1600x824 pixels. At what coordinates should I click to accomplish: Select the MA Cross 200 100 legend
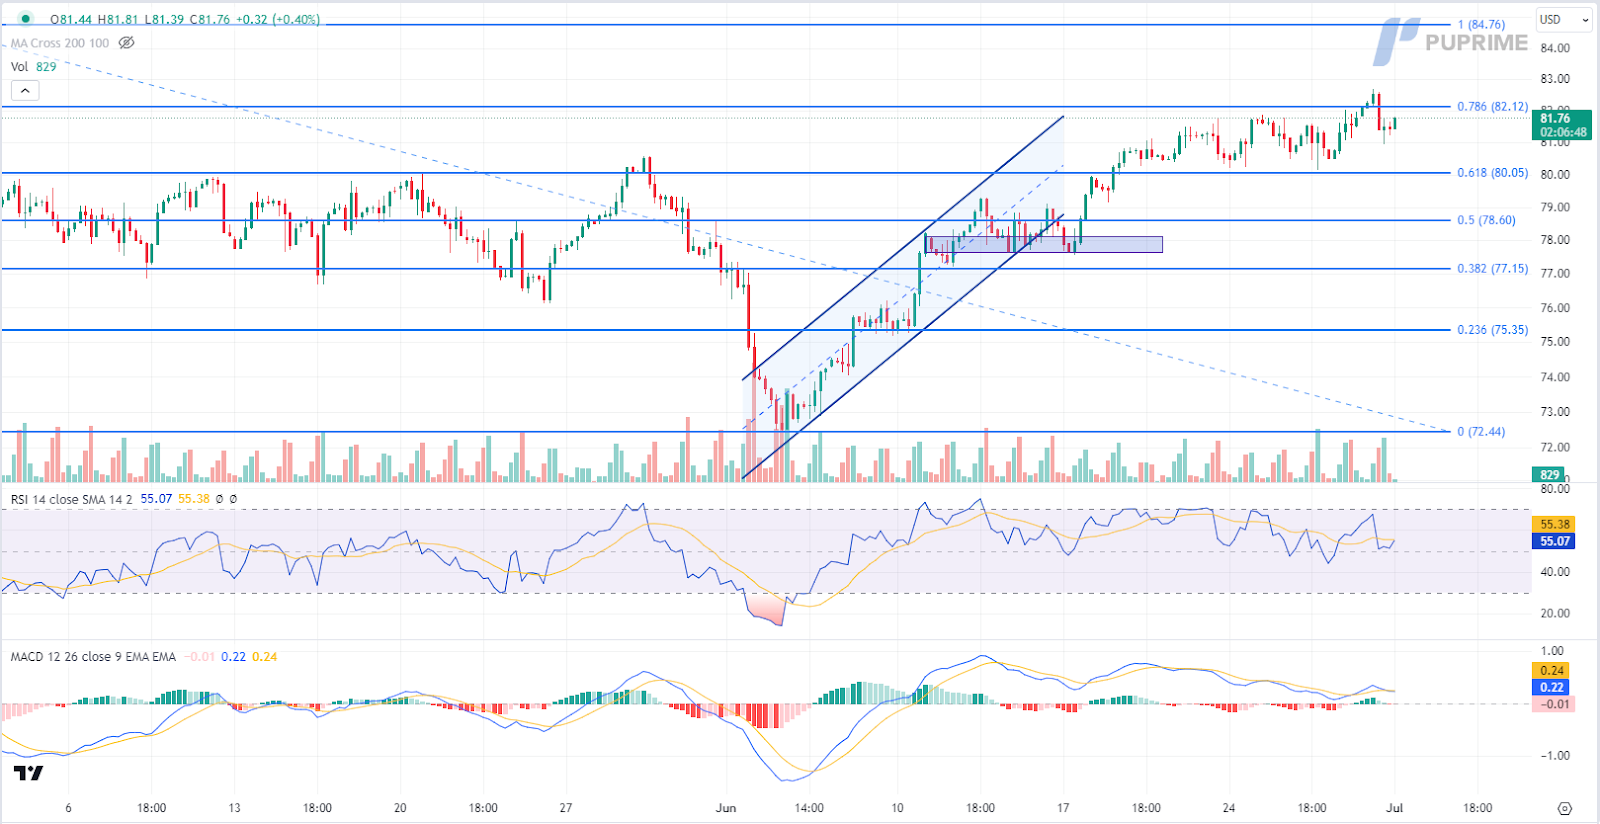coord(60,43)
